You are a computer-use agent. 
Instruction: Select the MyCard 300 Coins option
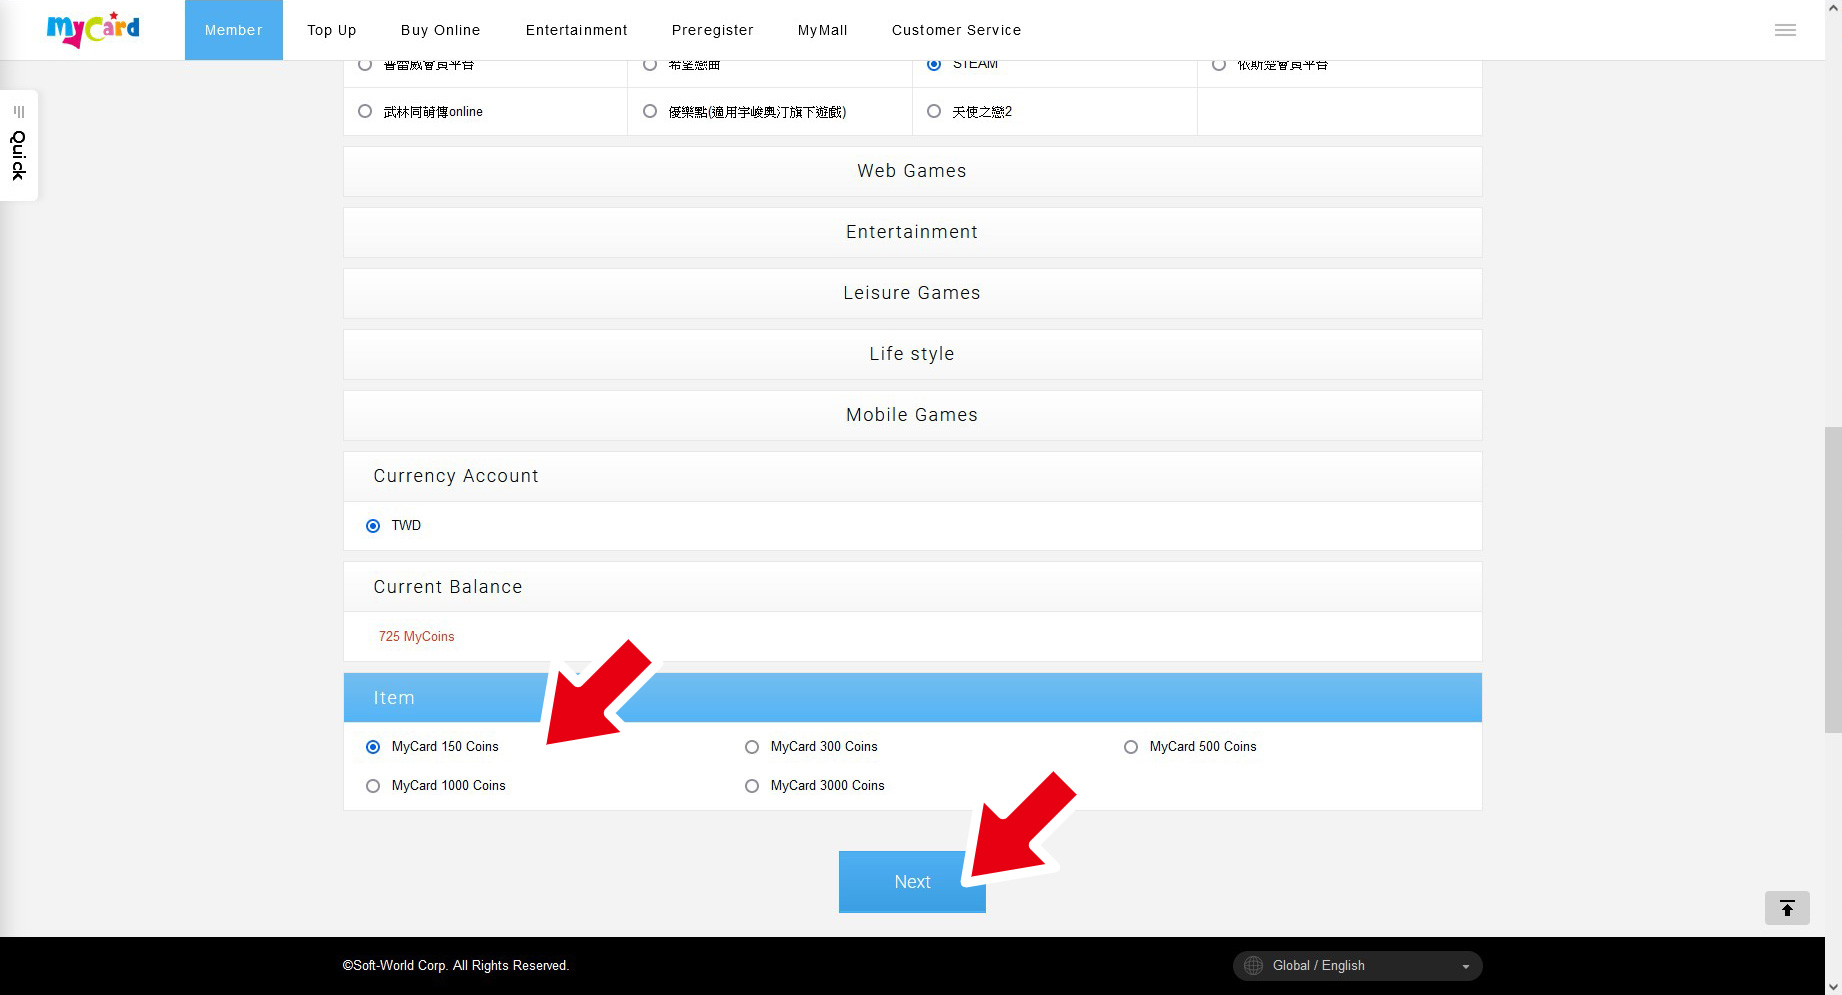[x=752, y=747]
